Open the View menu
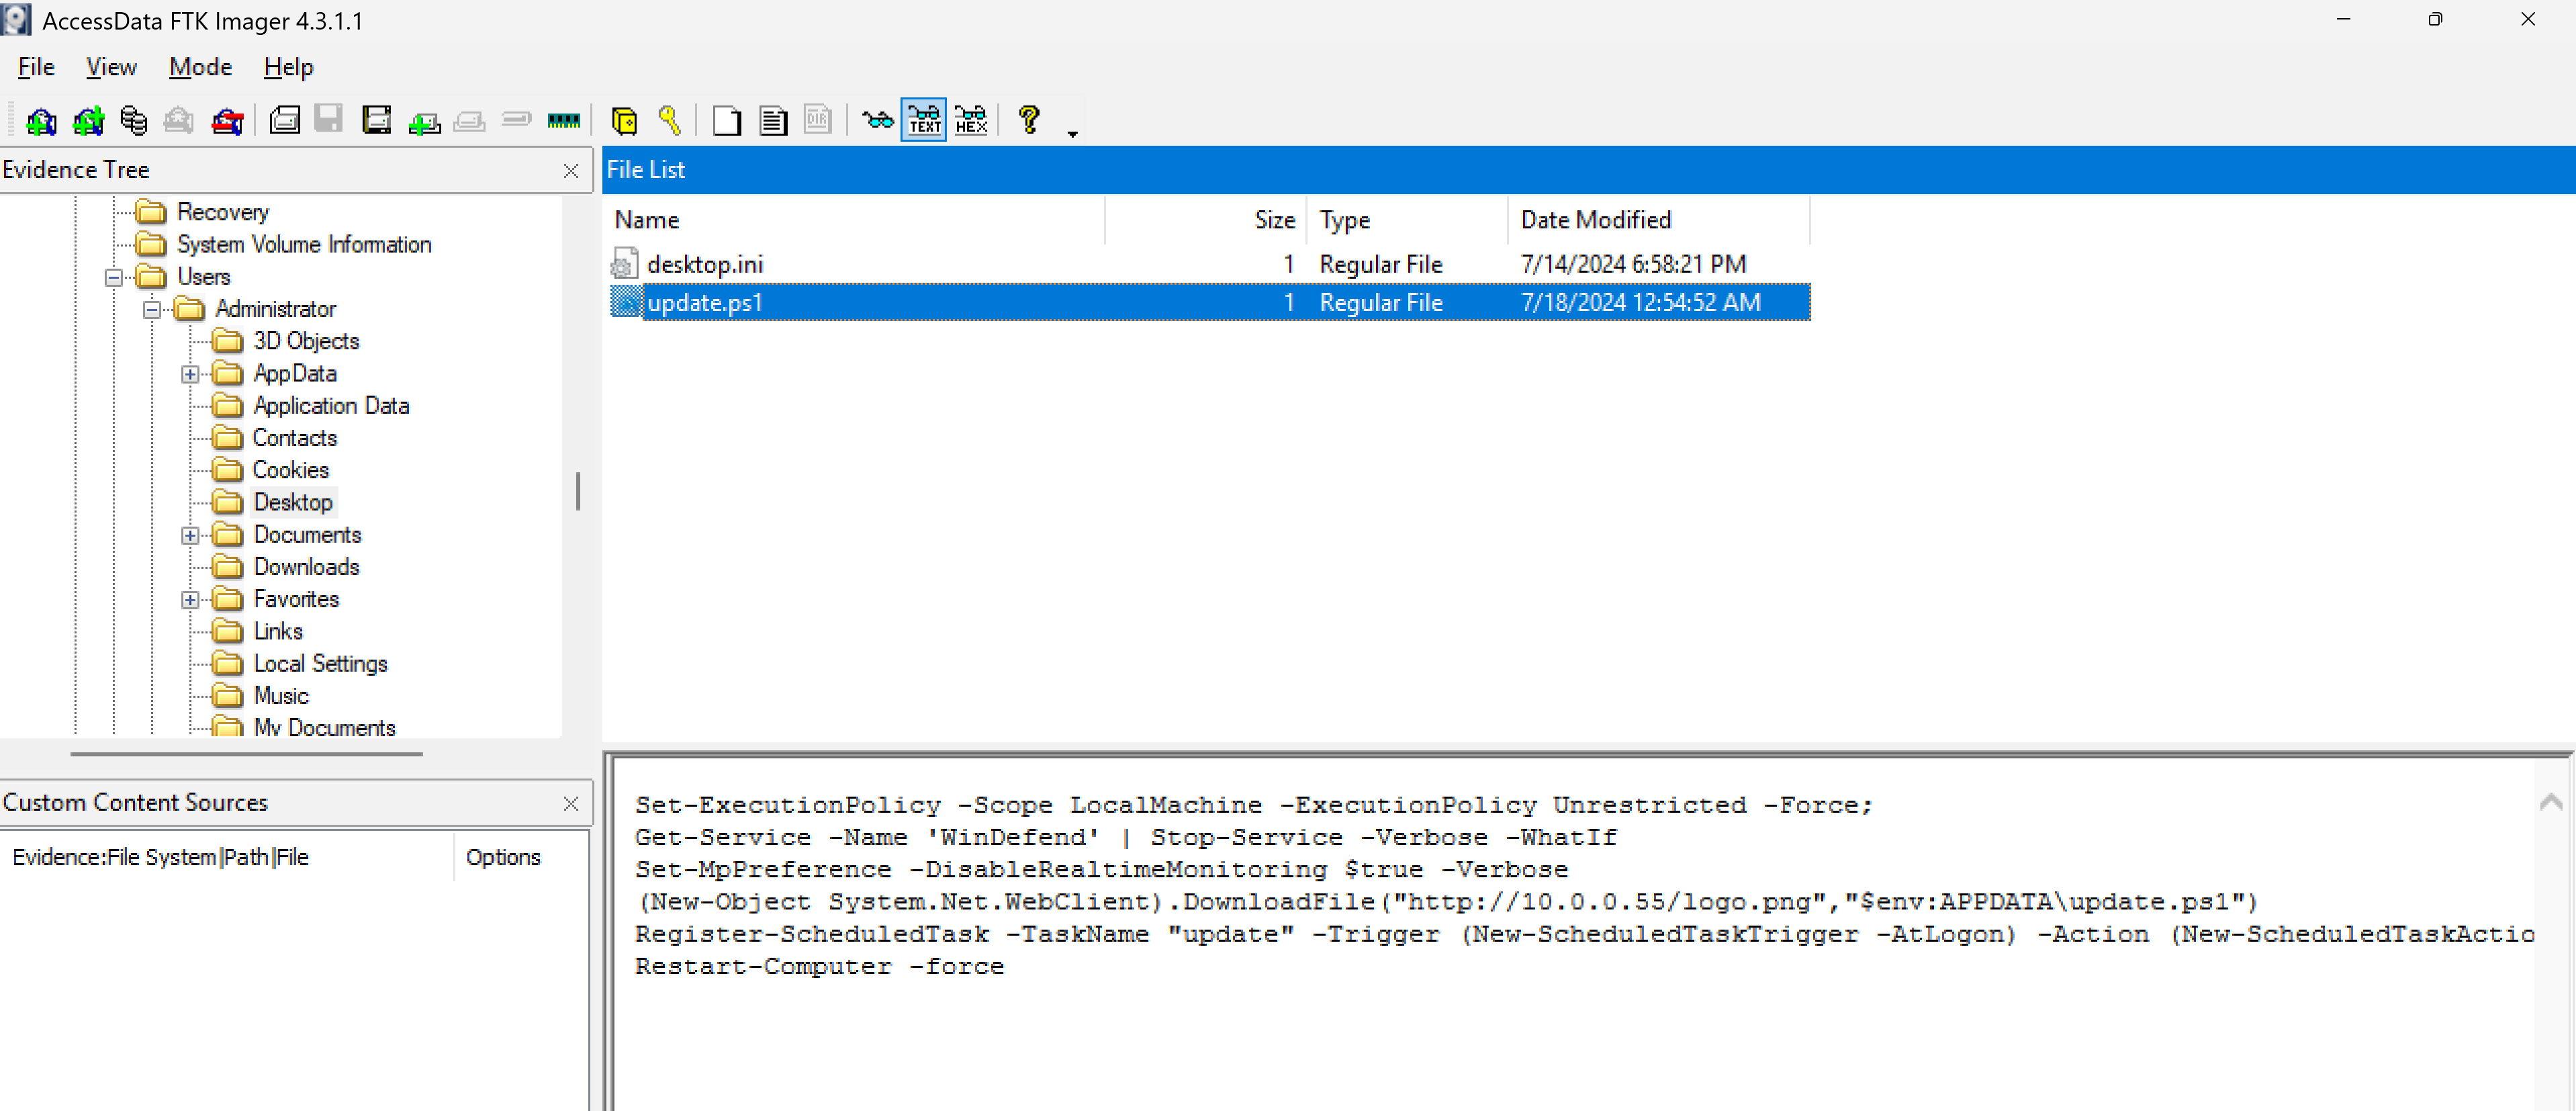 [111, 67]
